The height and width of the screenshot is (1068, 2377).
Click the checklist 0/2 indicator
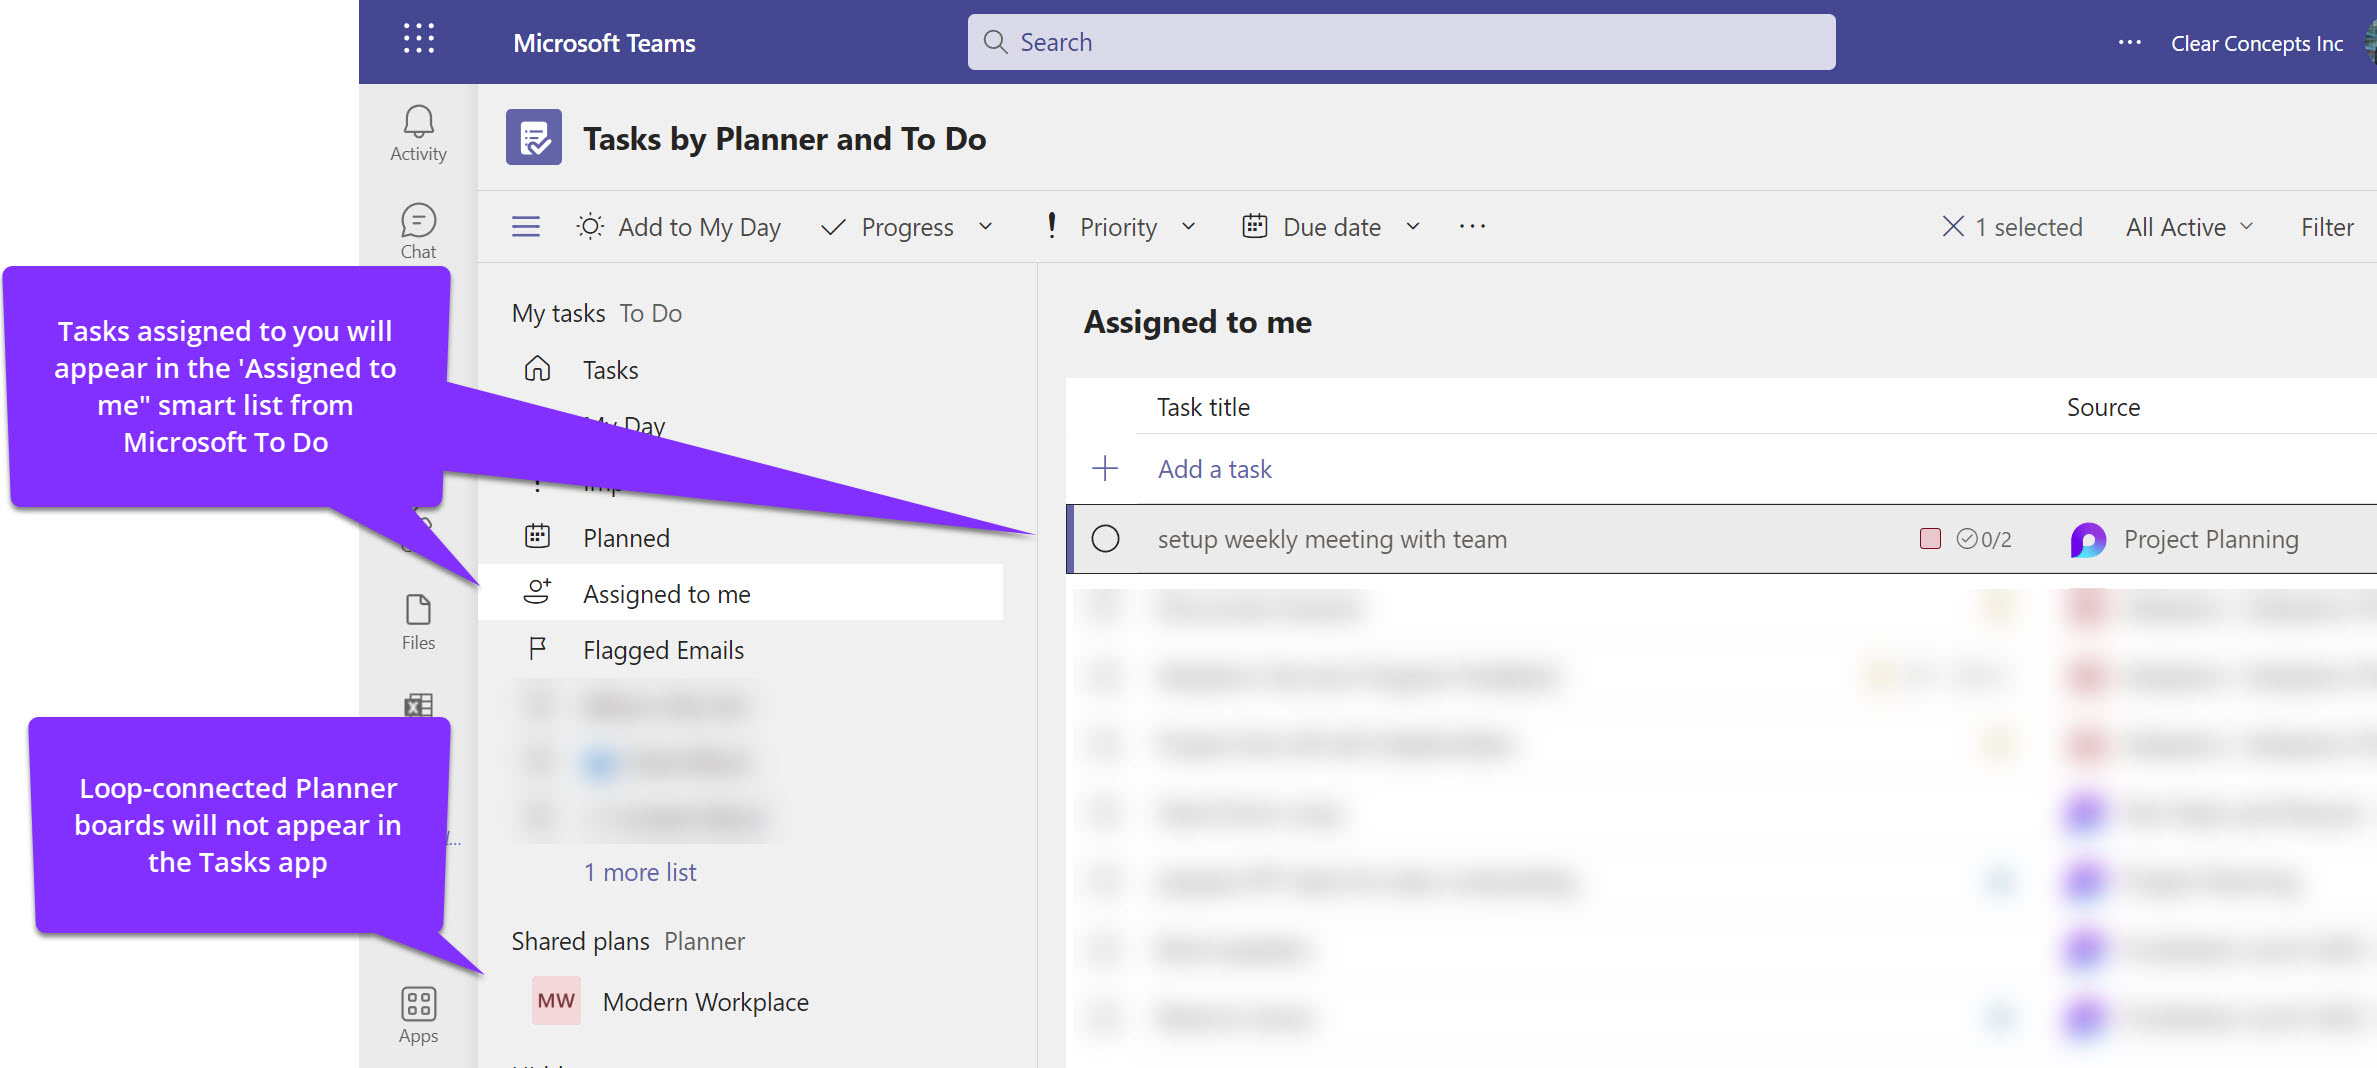pyautogui.click(x=1984, y=540)
